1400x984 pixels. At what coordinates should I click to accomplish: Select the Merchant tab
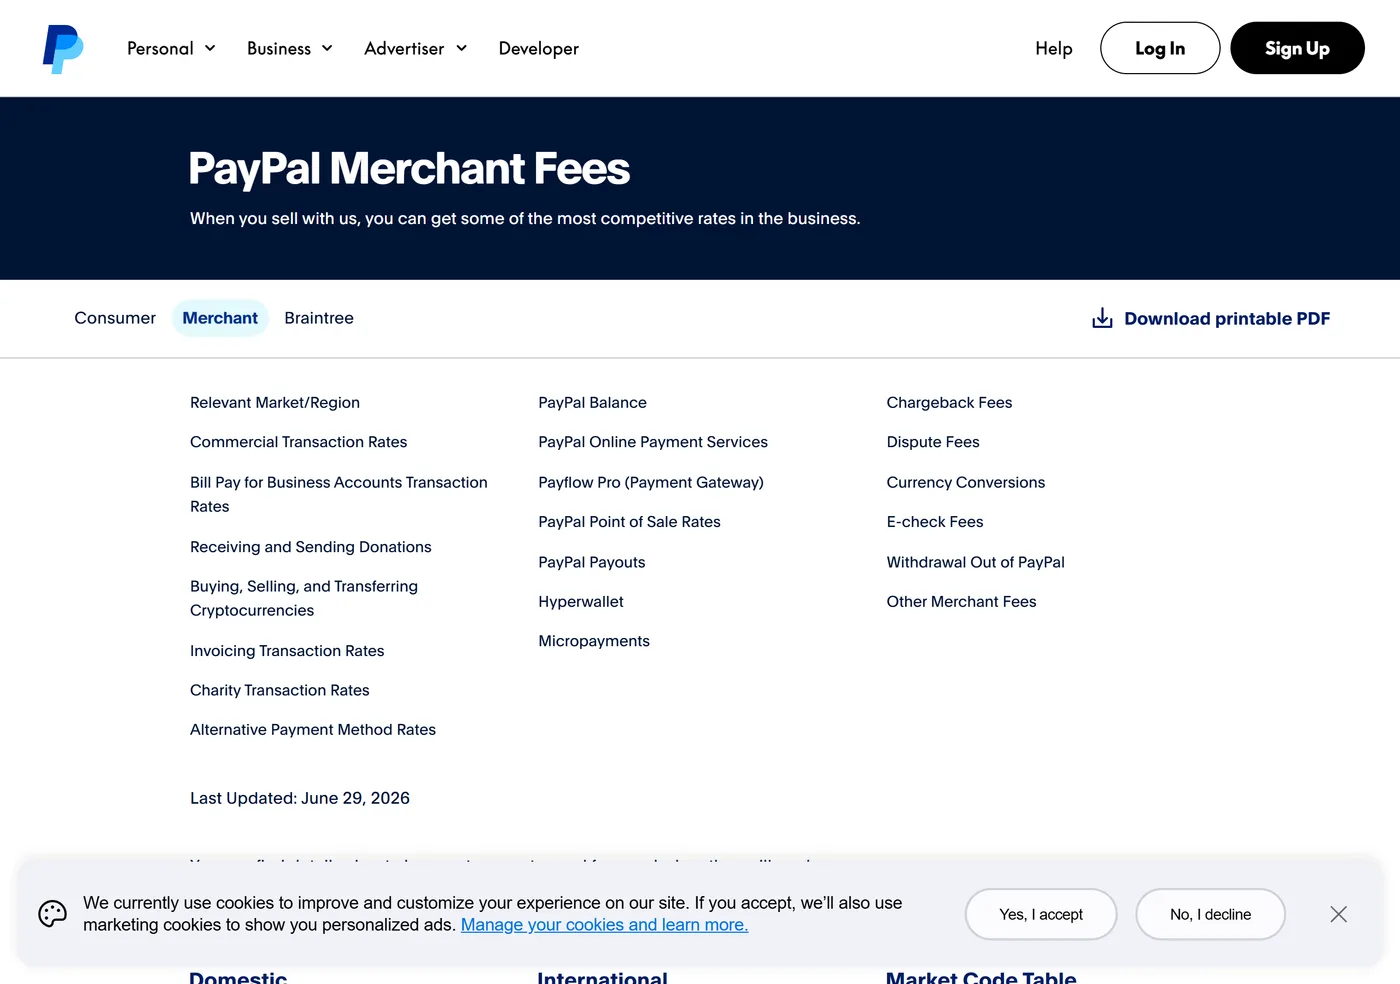point(220,318)
